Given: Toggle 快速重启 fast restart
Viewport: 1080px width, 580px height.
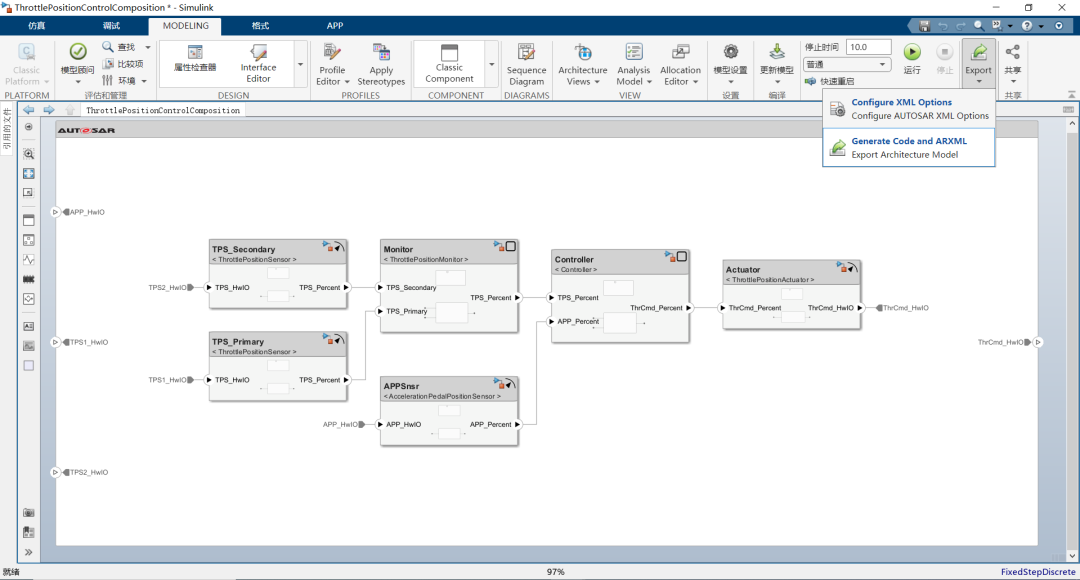Looking at the screenshot, I should [829, 81].
